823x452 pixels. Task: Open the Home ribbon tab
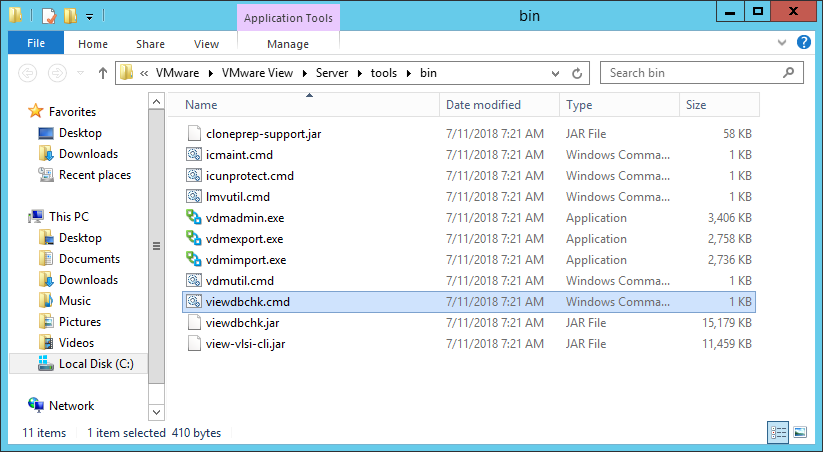93,44
